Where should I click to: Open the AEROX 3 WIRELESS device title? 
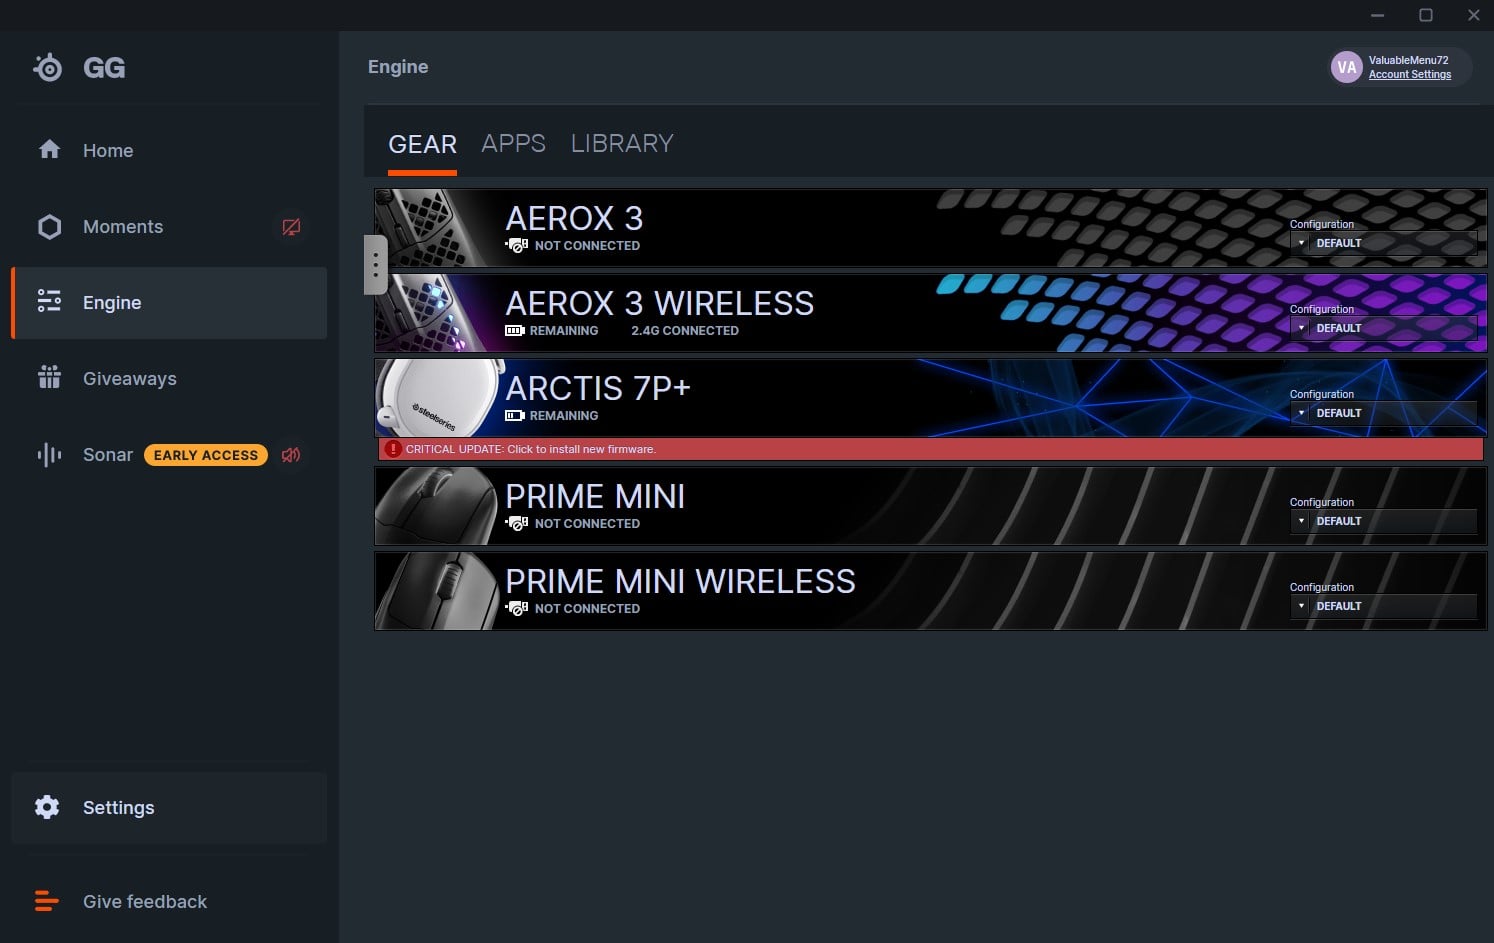[x=660, y=303]
